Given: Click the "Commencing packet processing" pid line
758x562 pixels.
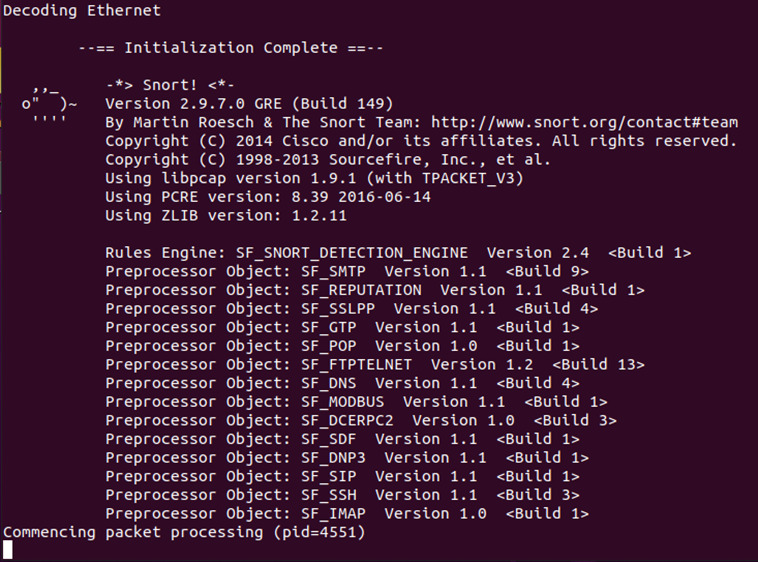Looking at the screenshot, I should 185,532.
